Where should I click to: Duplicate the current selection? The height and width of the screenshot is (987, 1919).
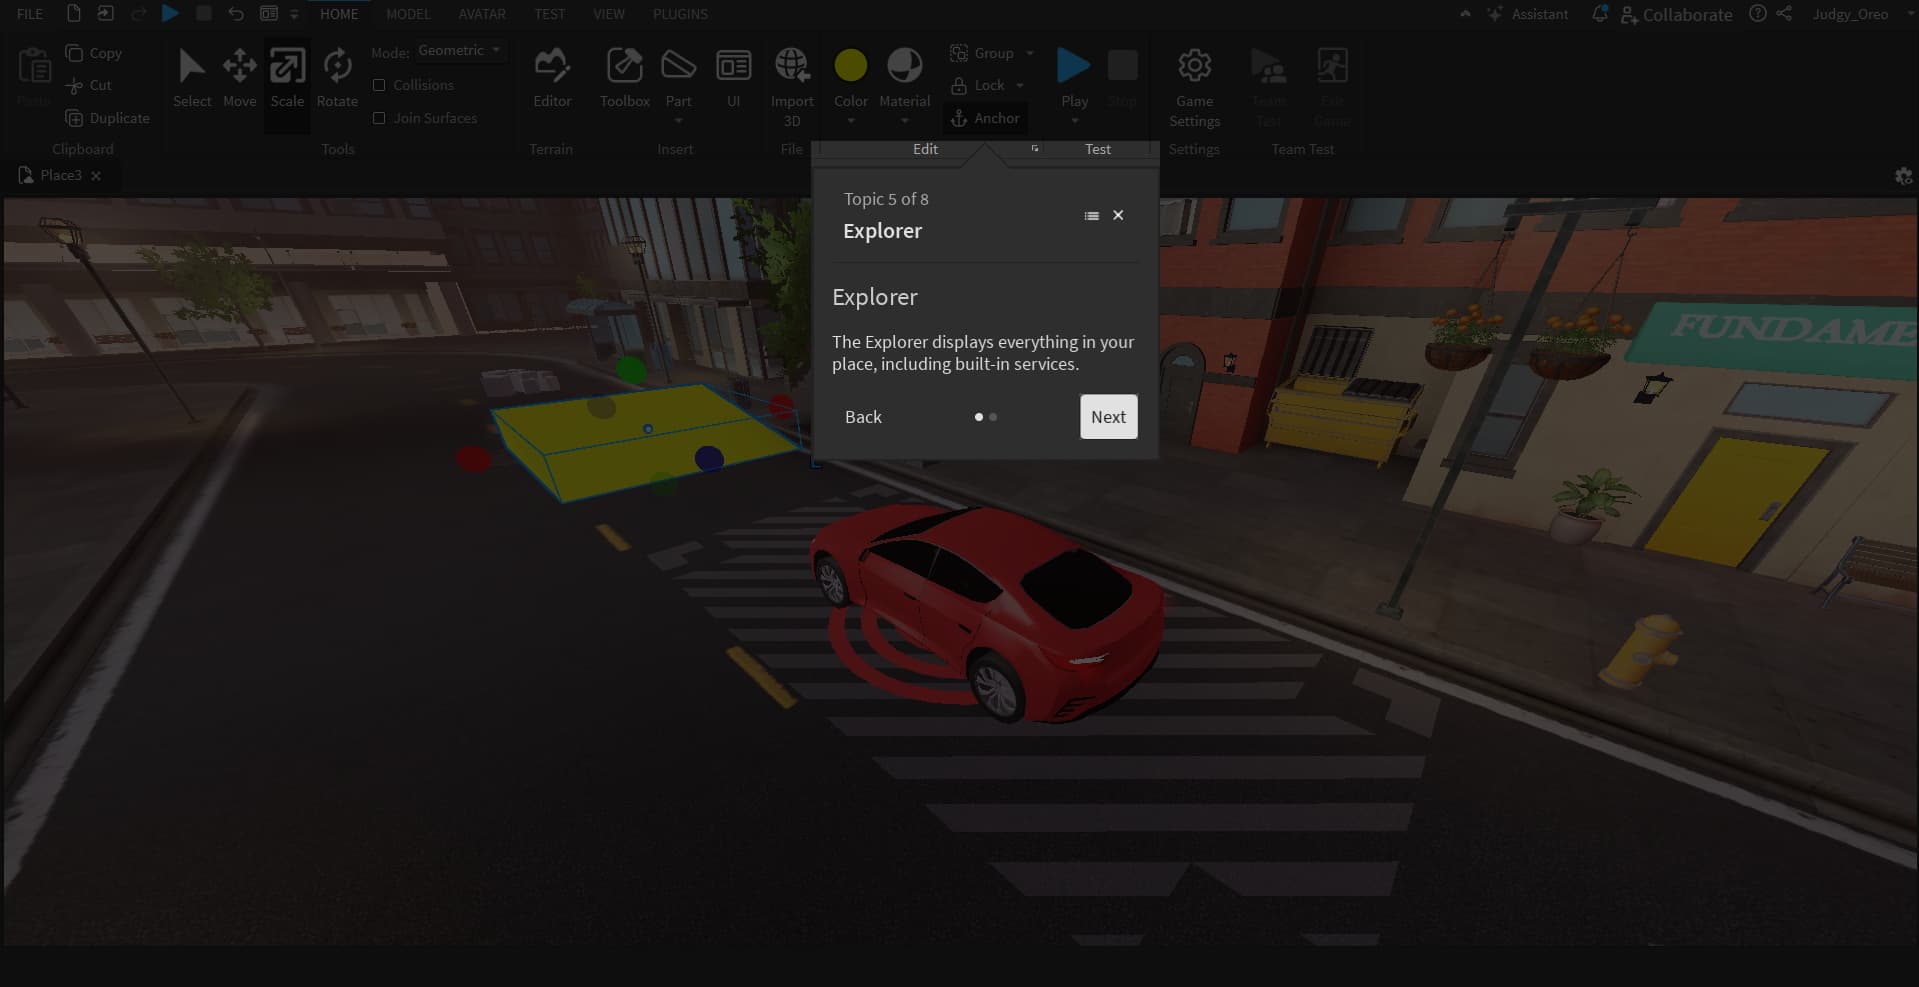pos(107,117)
